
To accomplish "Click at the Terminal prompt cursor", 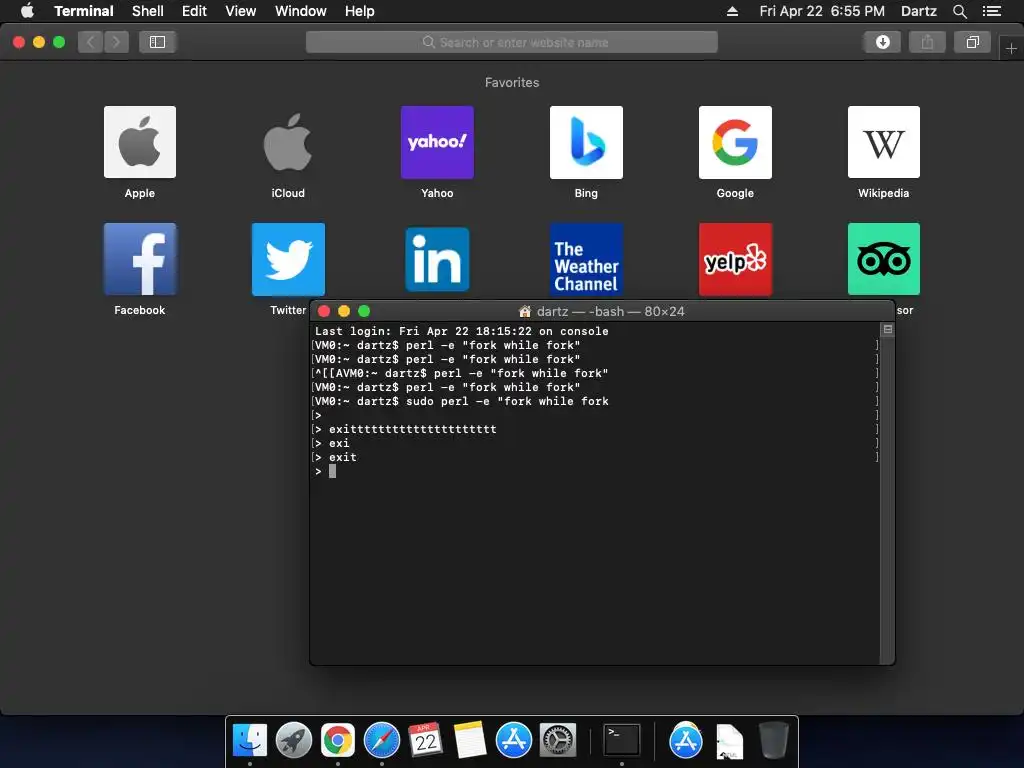I will (x=332, y=472).
